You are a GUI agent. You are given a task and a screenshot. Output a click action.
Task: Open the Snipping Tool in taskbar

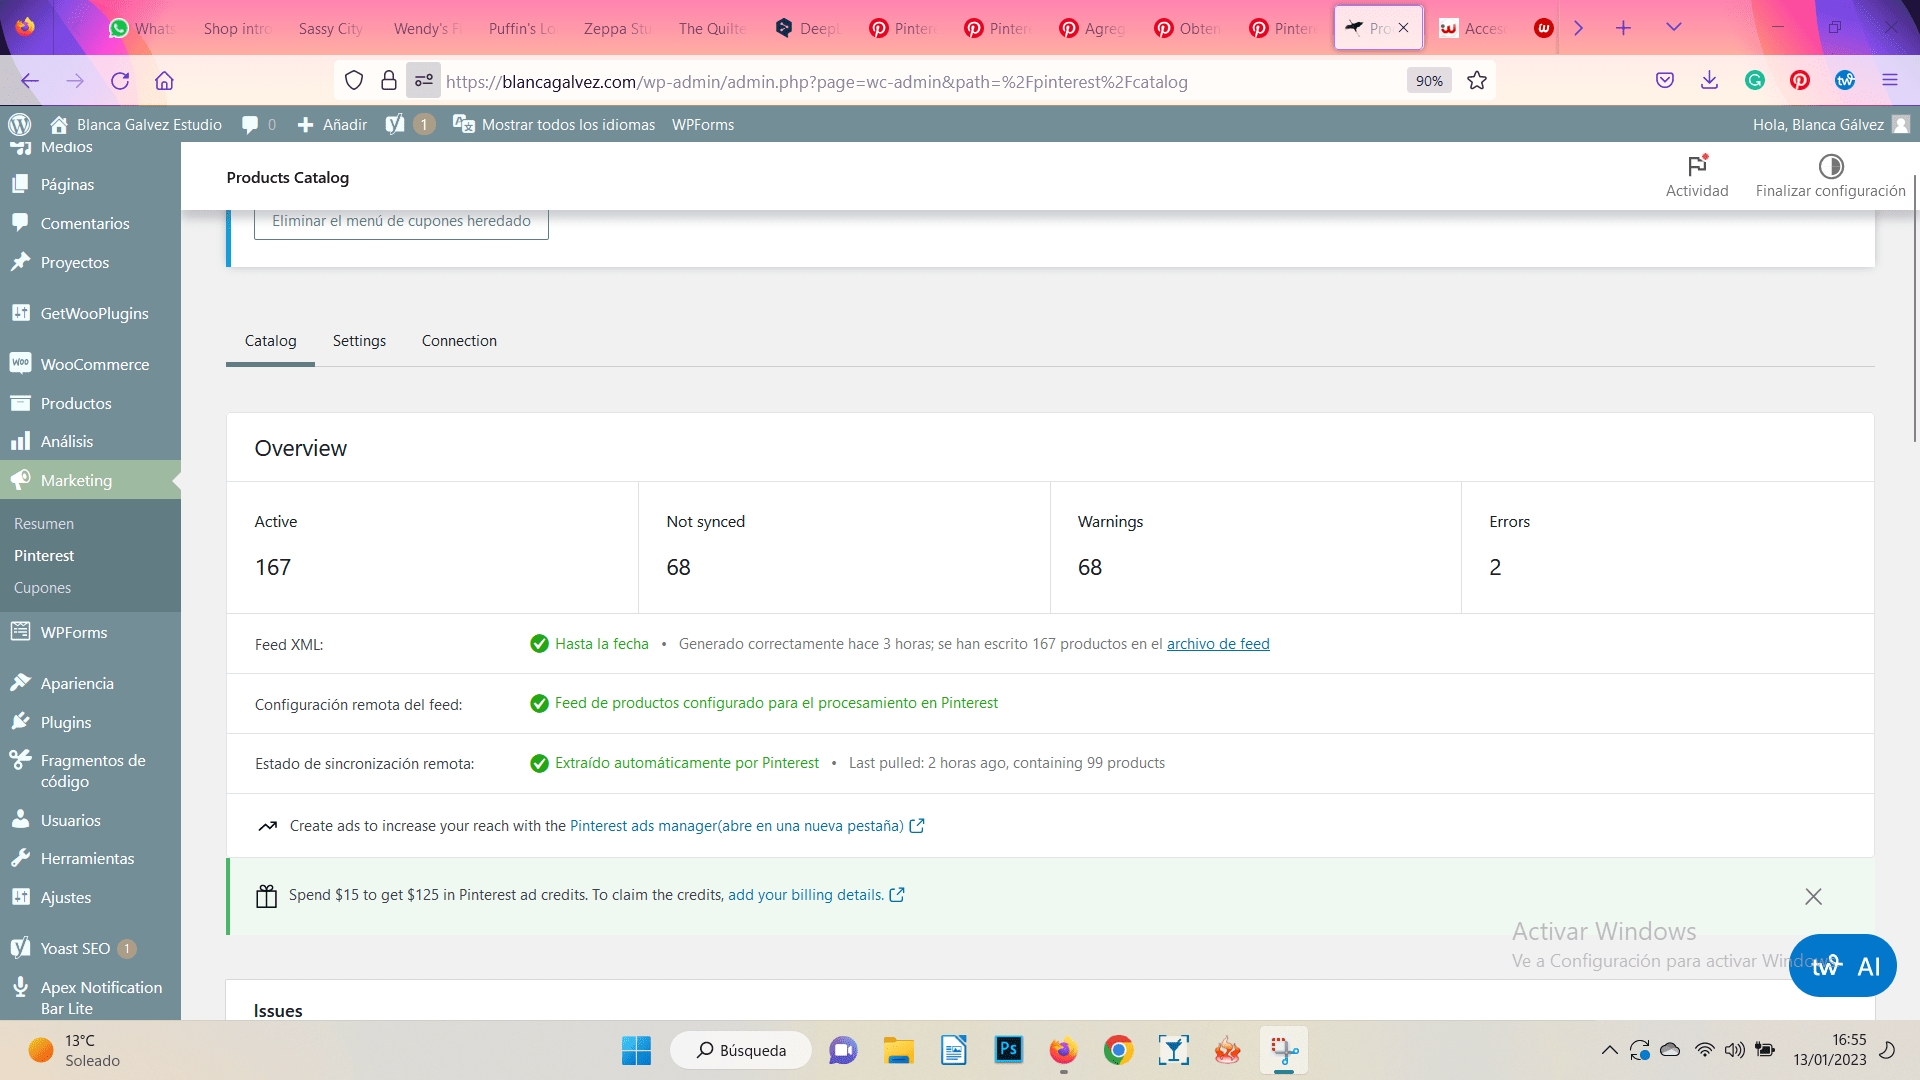coord(1284,1050)
